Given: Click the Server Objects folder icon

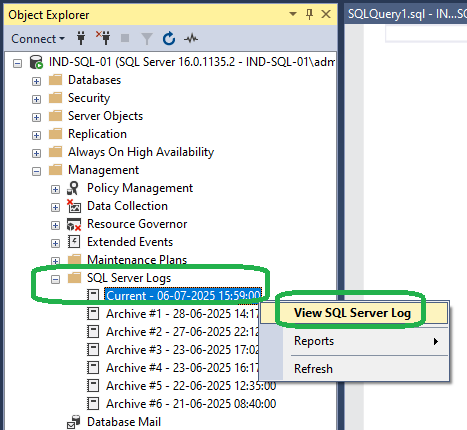Looking at the screenshot, I should tap(55, 116).
